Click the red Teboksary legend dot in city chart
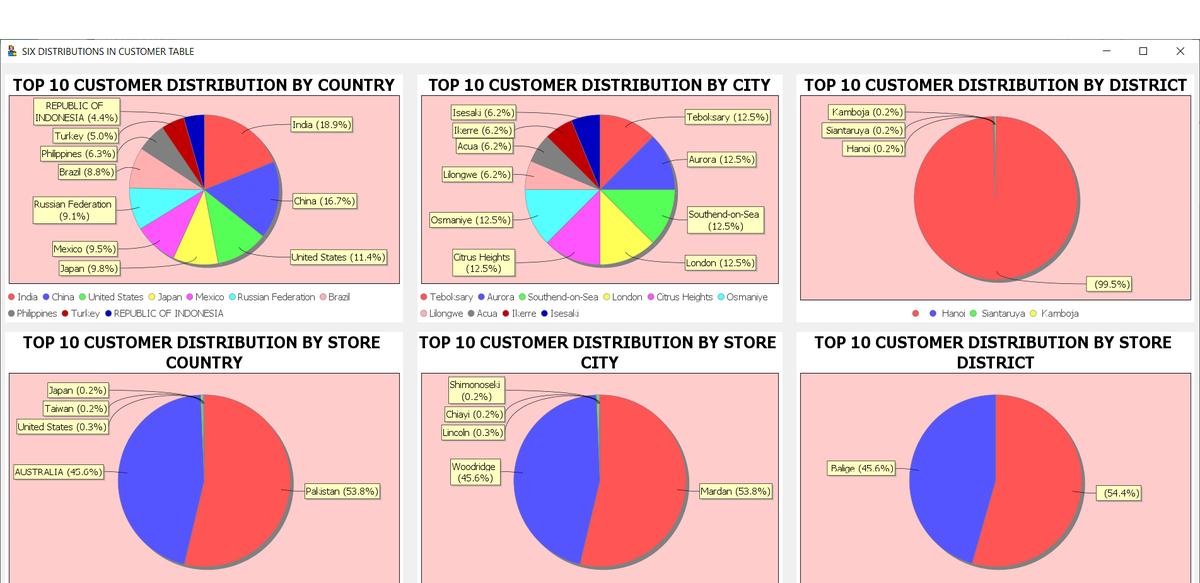Viewport: 1200px width, 583px height. point(425,297)
